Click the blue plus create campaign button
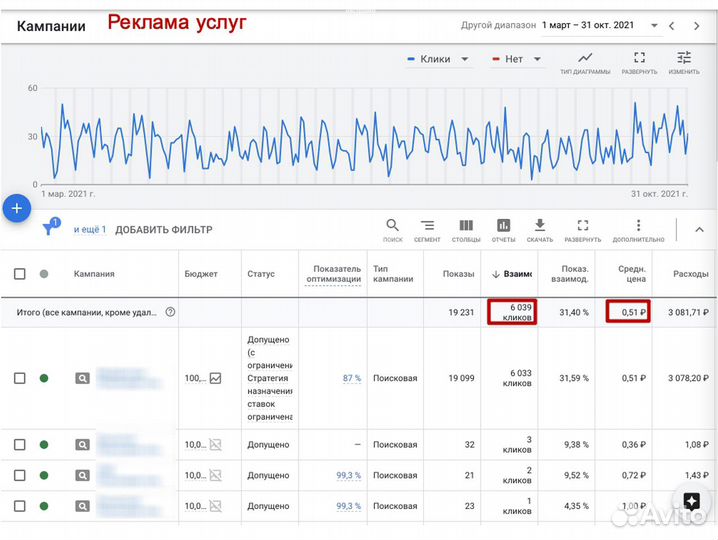 coord(16,208)
